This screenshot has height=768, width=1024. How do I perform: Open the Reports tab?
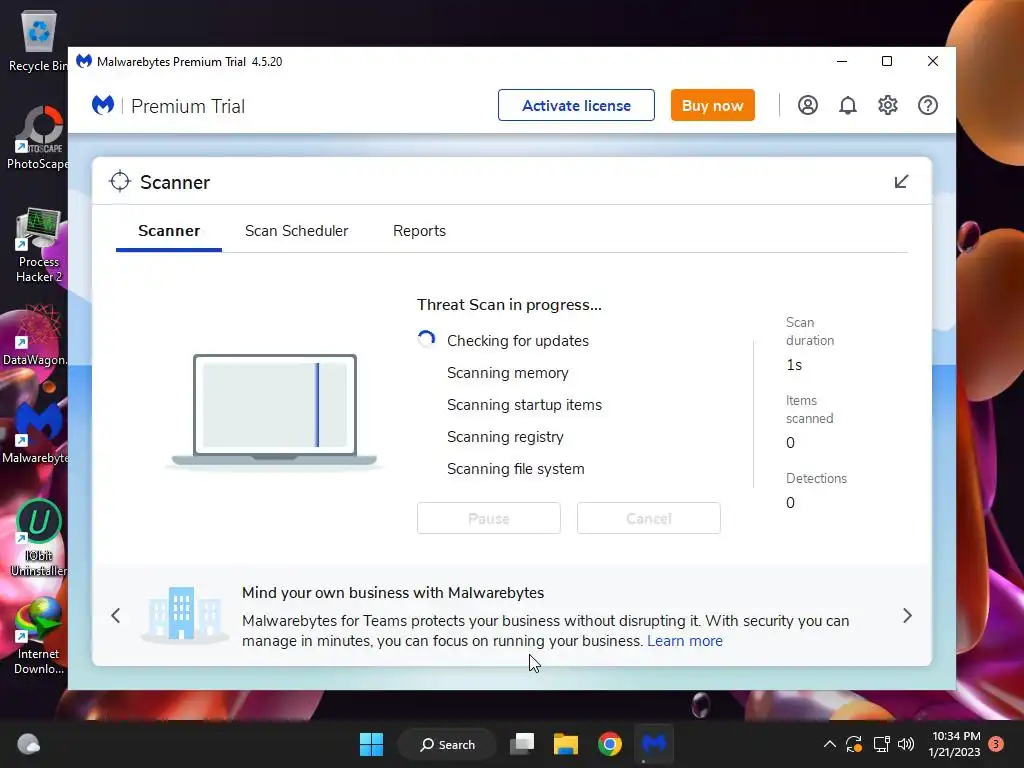point(419,231)
